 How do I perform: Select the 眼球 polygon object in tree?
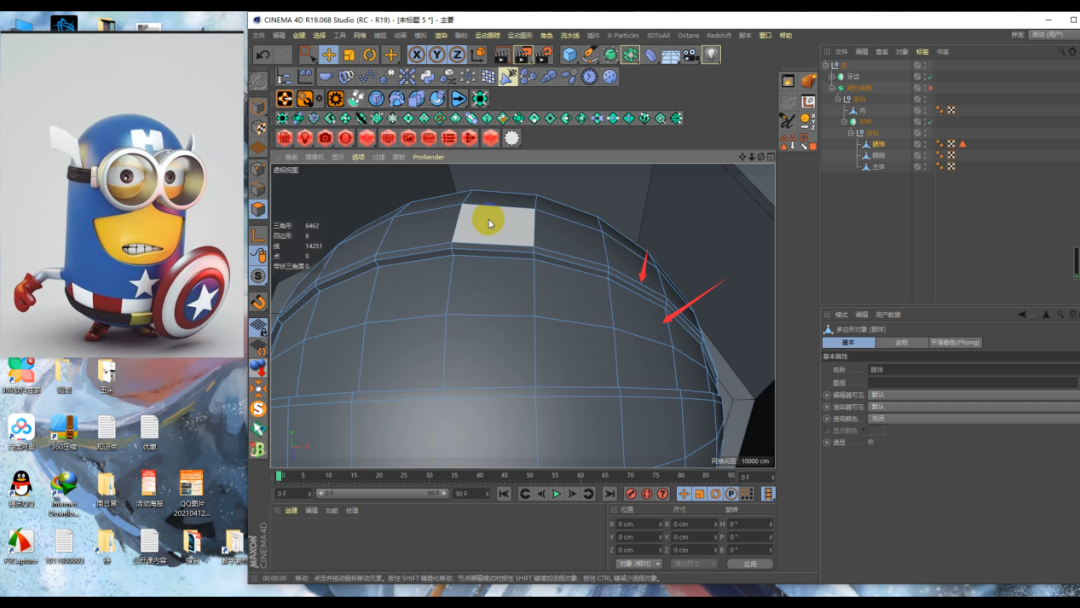(x=878, y=144)
